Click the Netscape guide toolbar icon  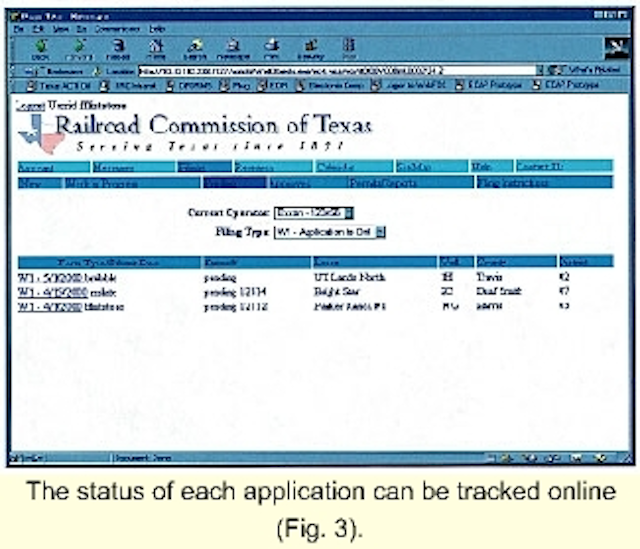tap(233, 49)
